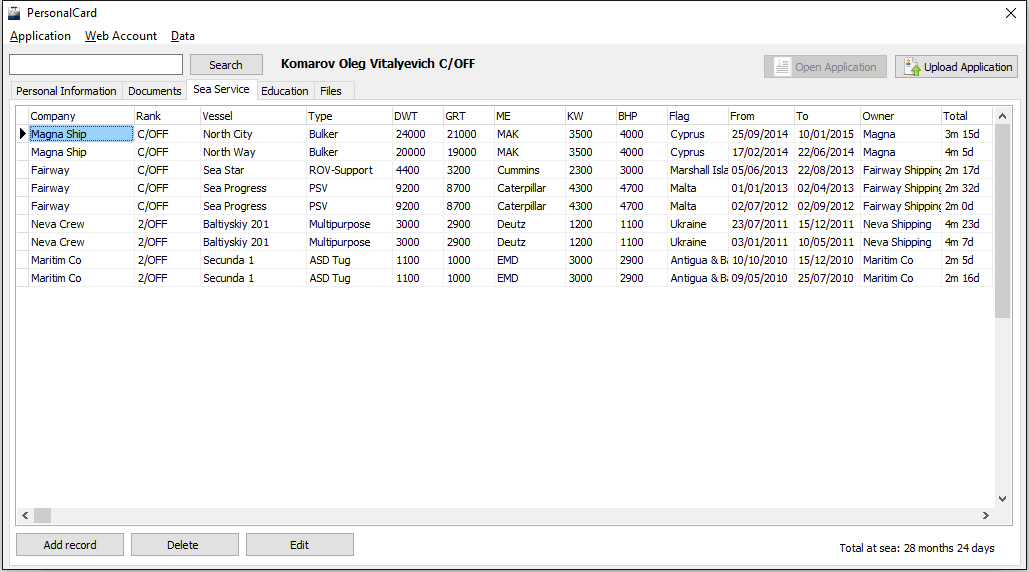1029x572 pixels.
Task: Click the search input field
Action: point(96,64)
